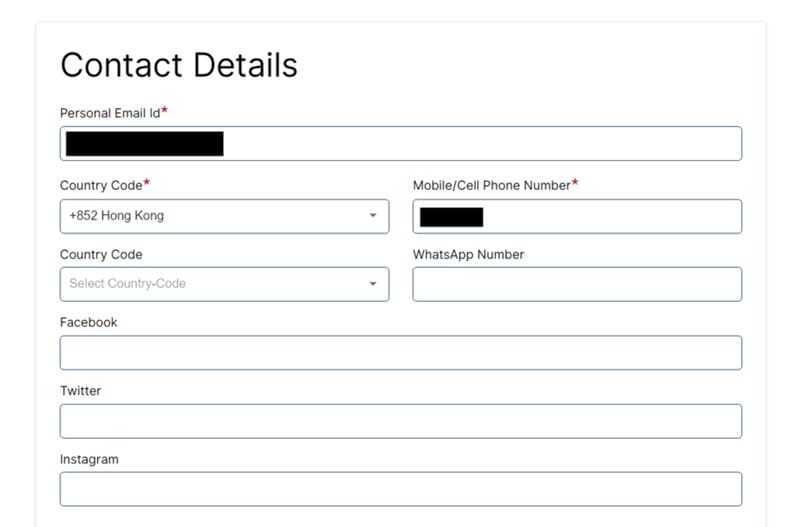This screenshot has width=800, height=527.
Task: Click the blacked-out email address text
Action: [x=145, y=143]
